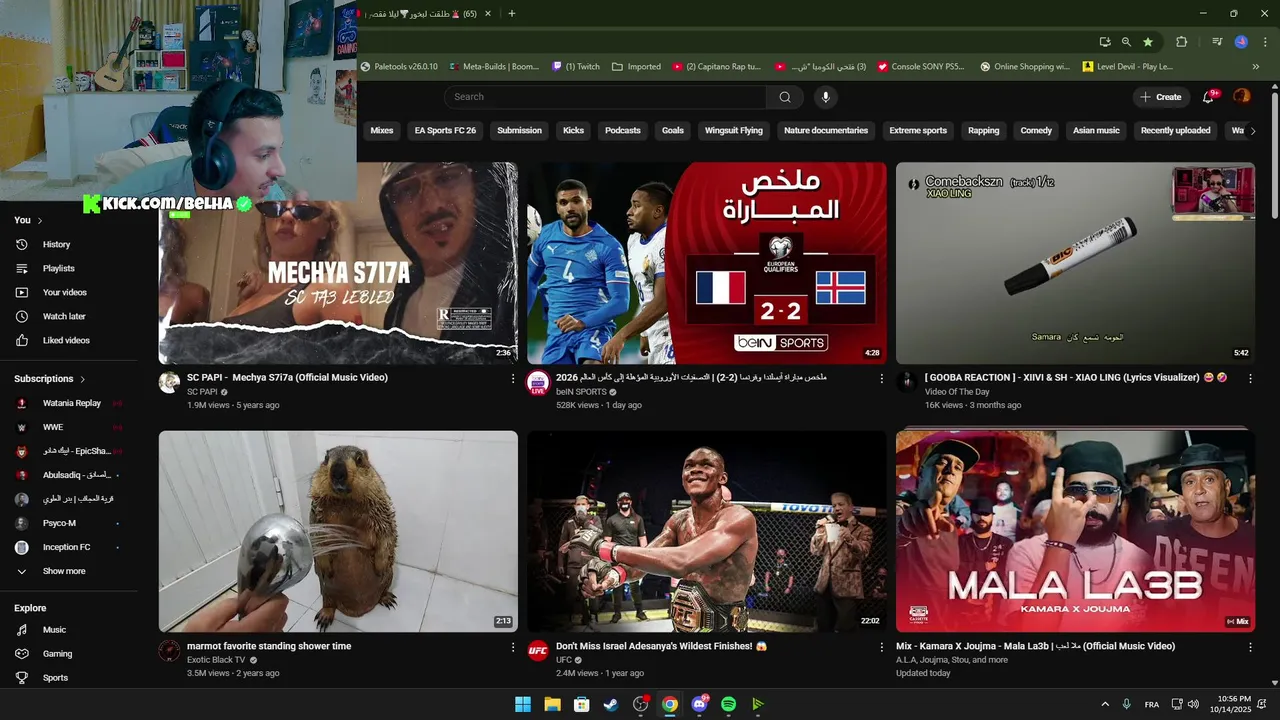Open Windows Start menu
This screenshot has height=720, width=1280.
tap(522, 704)
